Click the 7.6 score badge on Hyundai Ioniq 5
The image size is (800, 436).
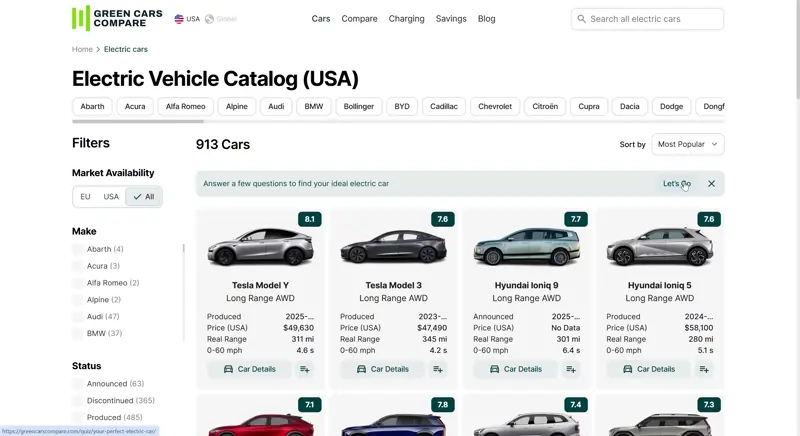tap(709, 219)
